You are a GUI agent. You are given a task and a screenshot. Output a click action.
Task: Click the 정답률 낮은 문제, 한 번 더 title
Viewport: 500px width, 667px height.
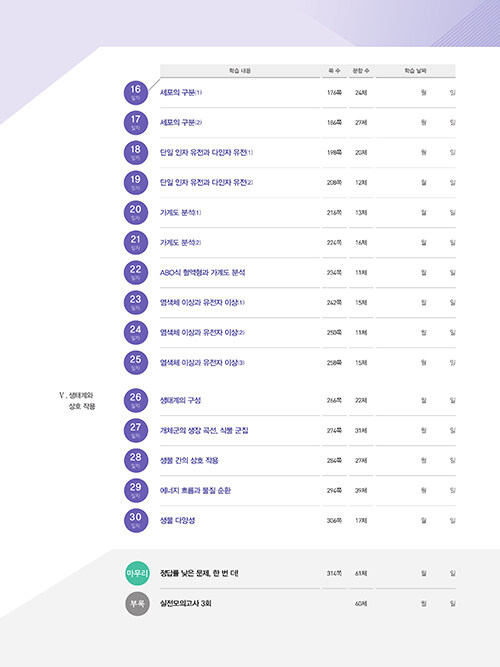(199, 573)
